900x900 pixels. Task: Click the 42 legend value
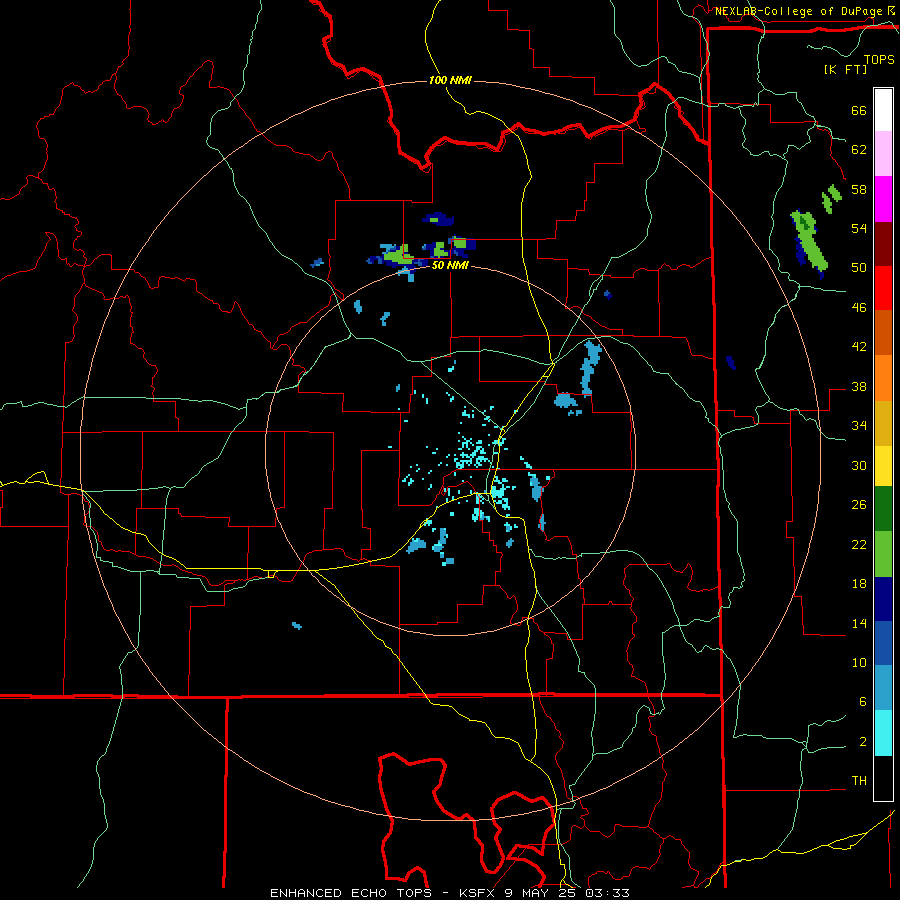(859, 347)
